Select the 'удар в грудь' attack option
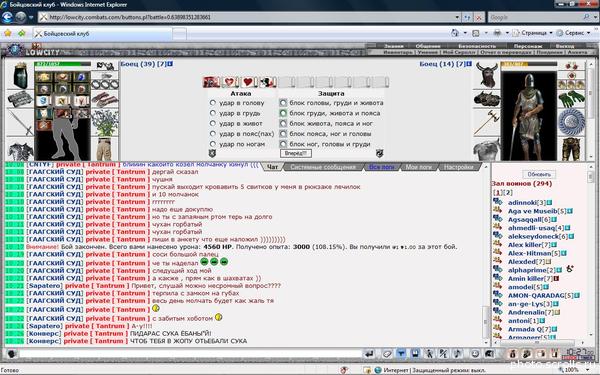 [x=213, y=113]
